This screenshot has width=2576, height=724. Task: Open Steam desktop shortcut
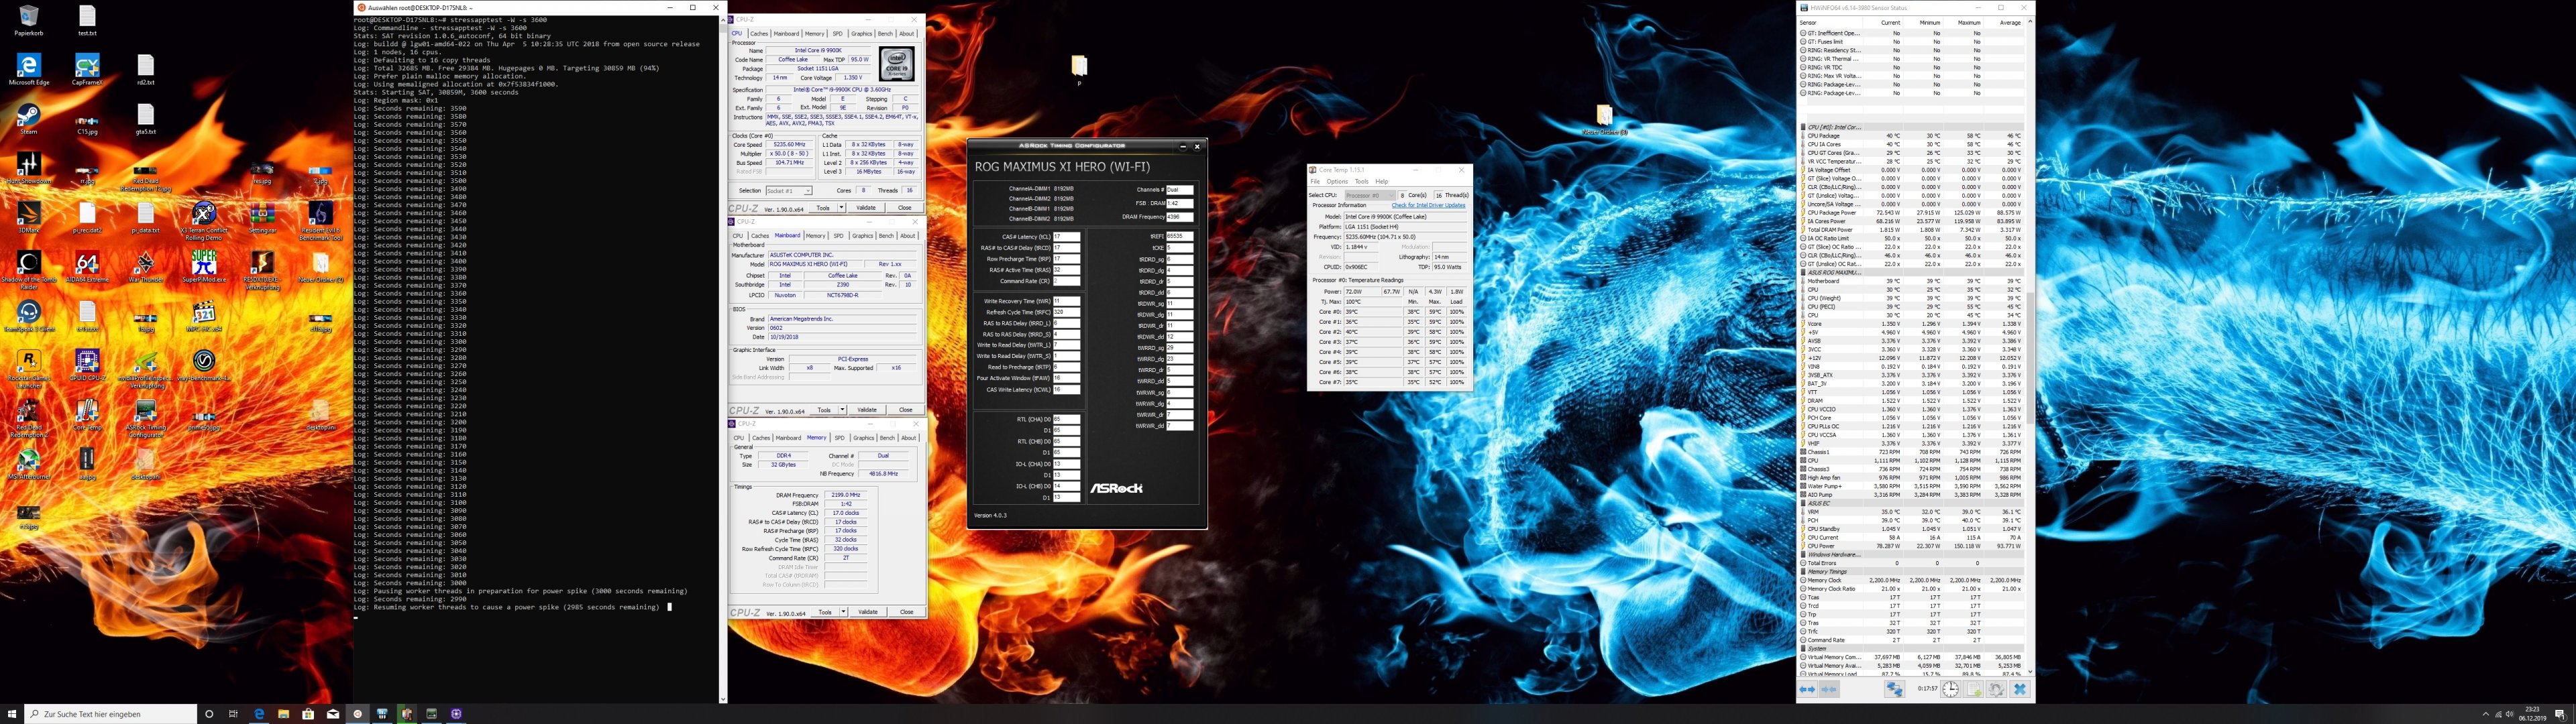point(28,116)
